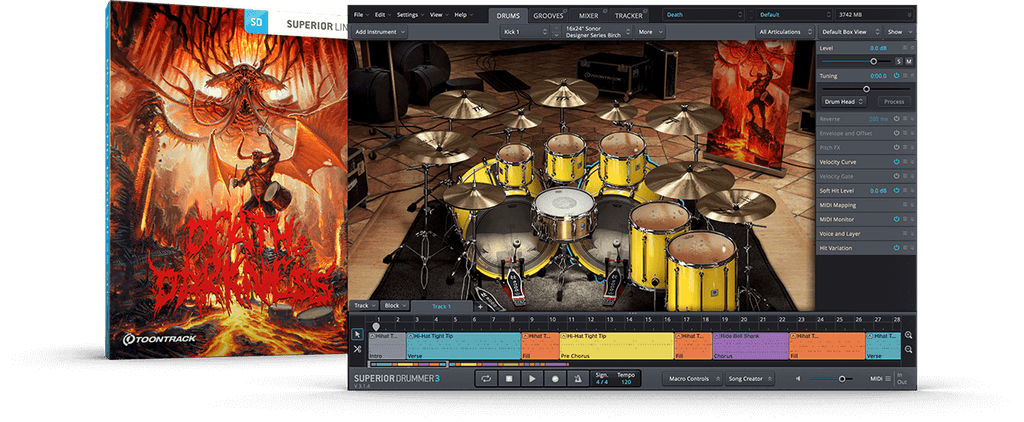Image resolution: width=1024 pixels, height=422 pixels.
Task: Switch to the TRACKER tab
Action: tap(628, 15)
